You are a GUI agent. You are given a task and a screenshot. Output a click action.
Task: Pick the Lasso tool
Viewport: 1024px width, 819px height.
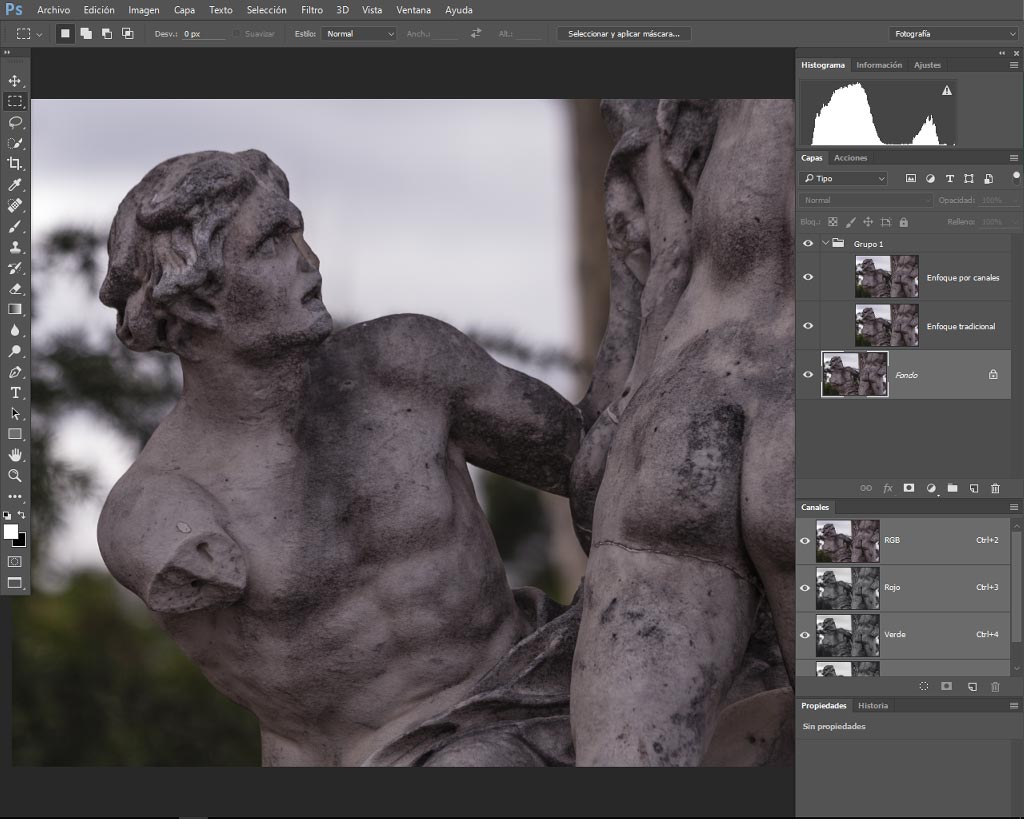[14, 122]
